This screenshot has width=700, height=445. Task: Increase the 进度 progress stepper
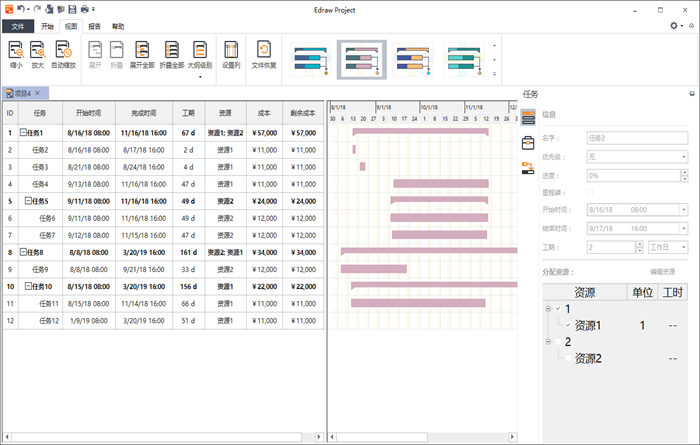pos(684,173)
